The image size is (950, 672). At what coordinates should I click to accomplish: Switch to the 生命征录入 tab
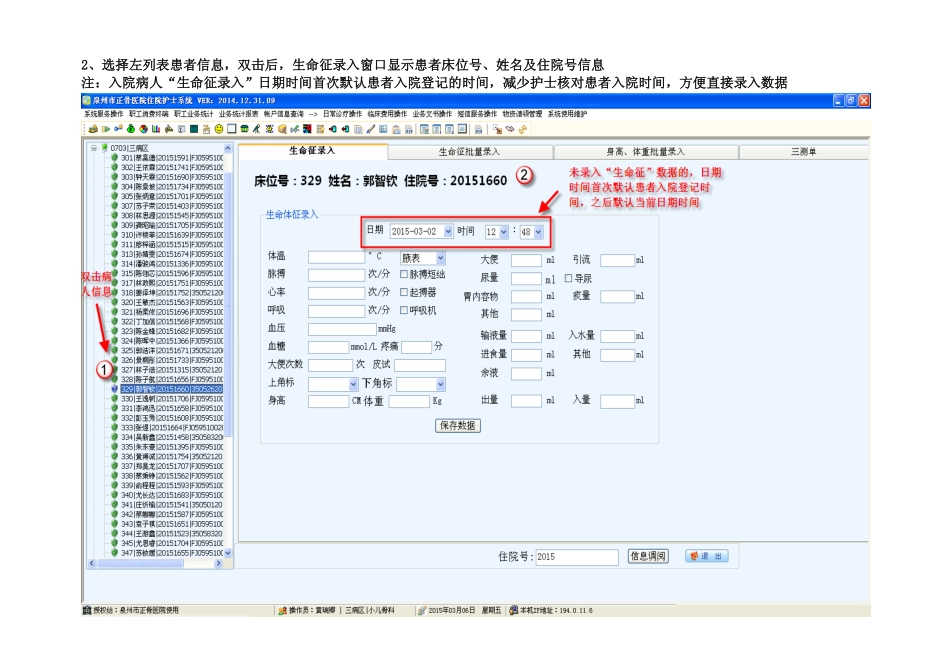point(312,150)
